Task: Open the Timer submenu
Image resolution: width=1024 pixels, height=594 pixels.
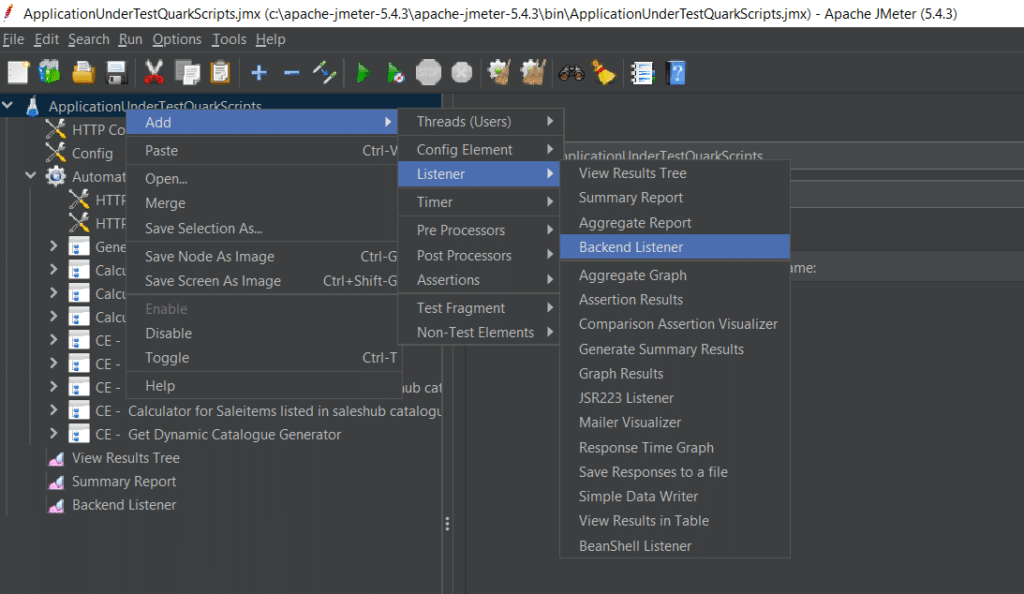Action: [479, 202]
